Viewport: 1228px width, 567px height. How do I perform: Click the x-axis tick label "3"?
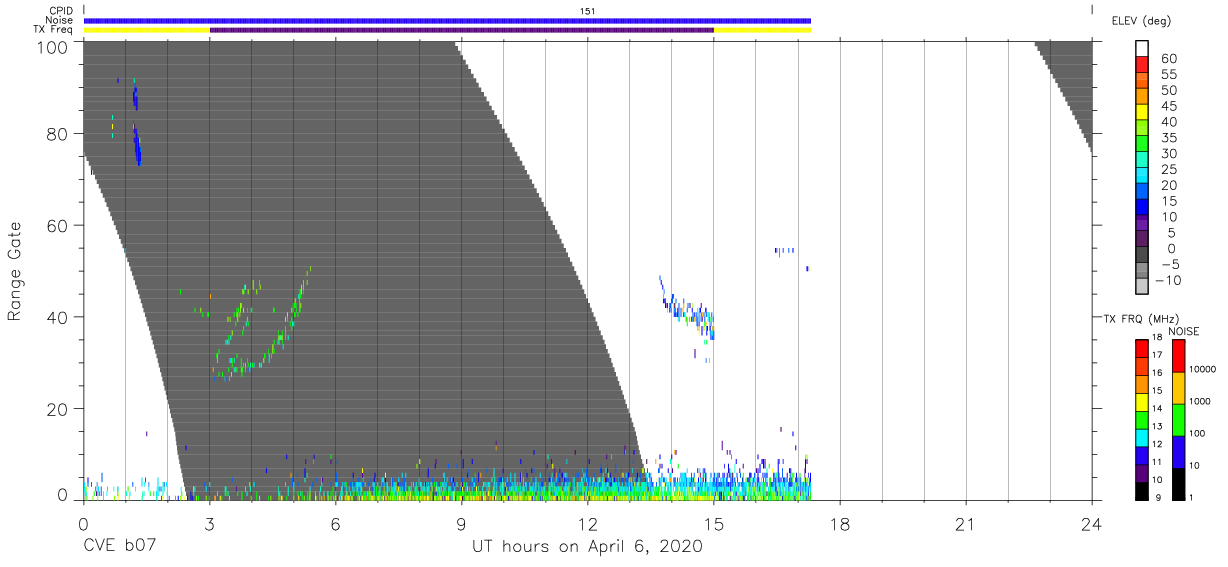(x=209, y=522)
